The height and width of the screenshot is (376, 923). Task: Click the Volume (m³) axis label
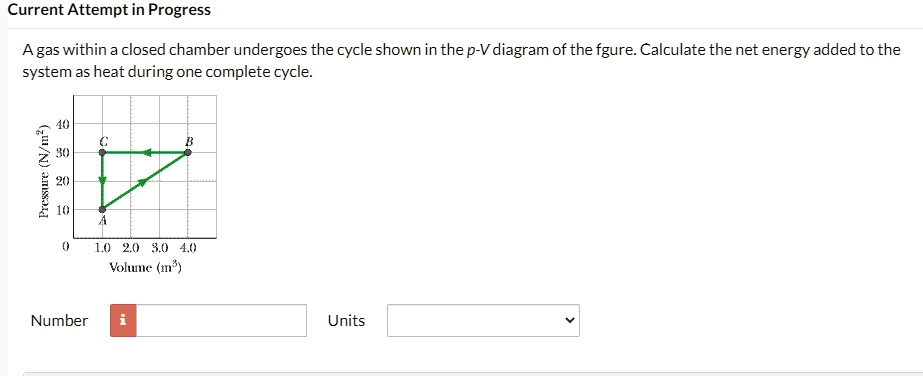(x=145, y=268)
